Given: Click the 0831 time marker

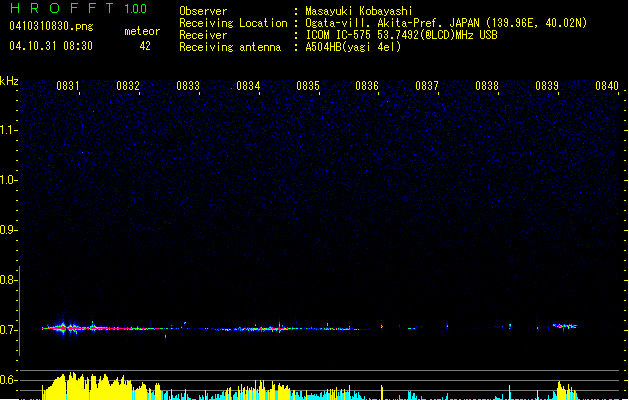Looking at the screenshot, I should pos(68,86).
